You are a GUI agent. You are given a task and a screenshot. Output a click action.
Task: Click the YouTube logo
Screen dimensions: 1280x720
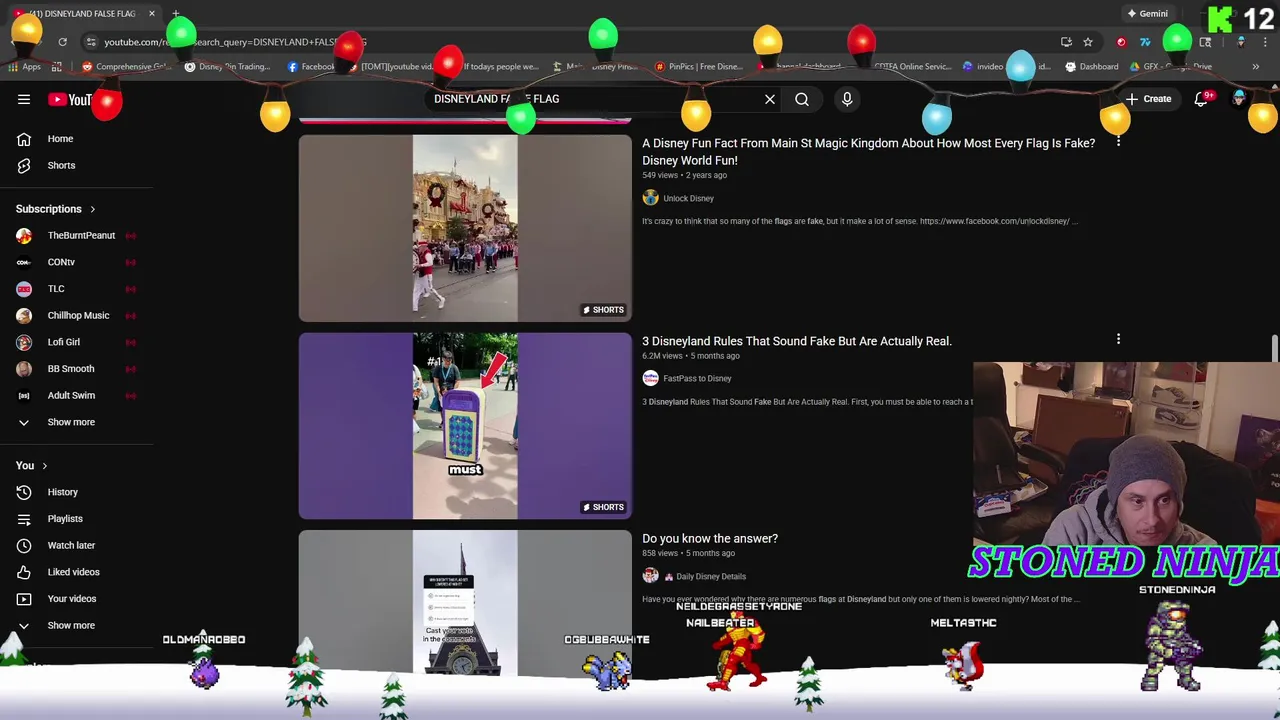click(x=70, y=99)
